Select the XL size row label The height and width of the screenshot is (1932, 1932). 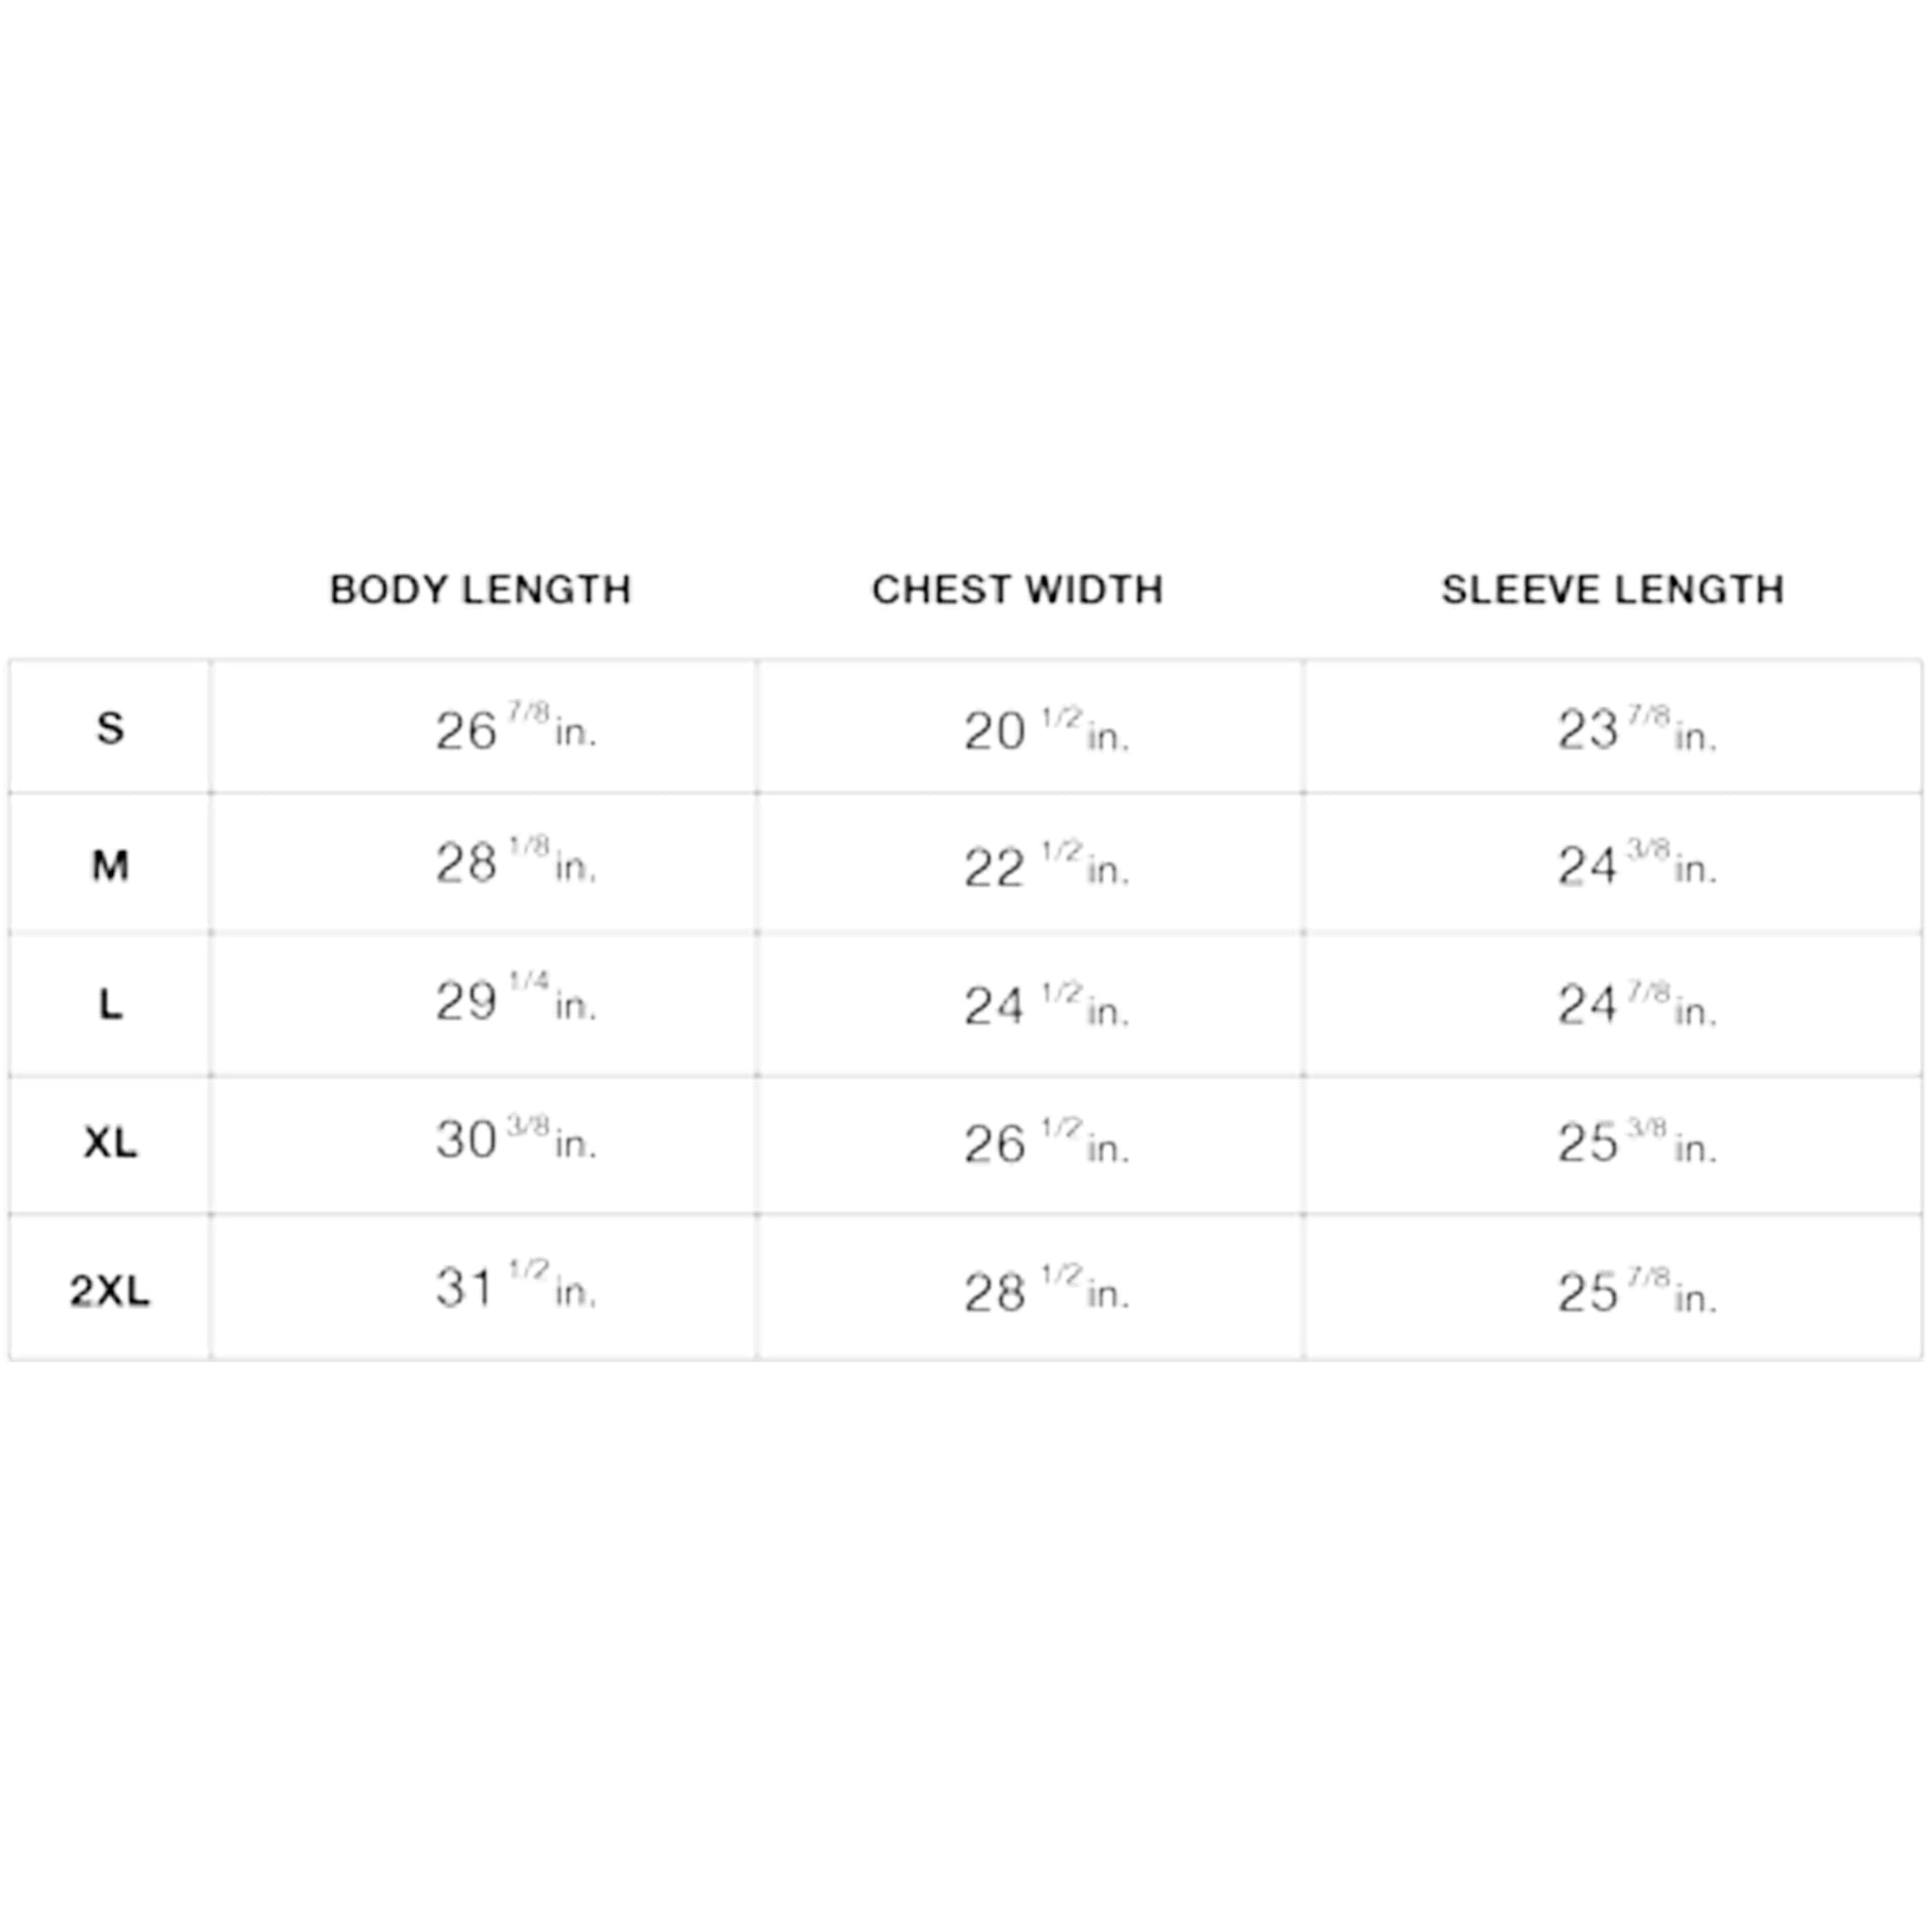[110, 1143]
